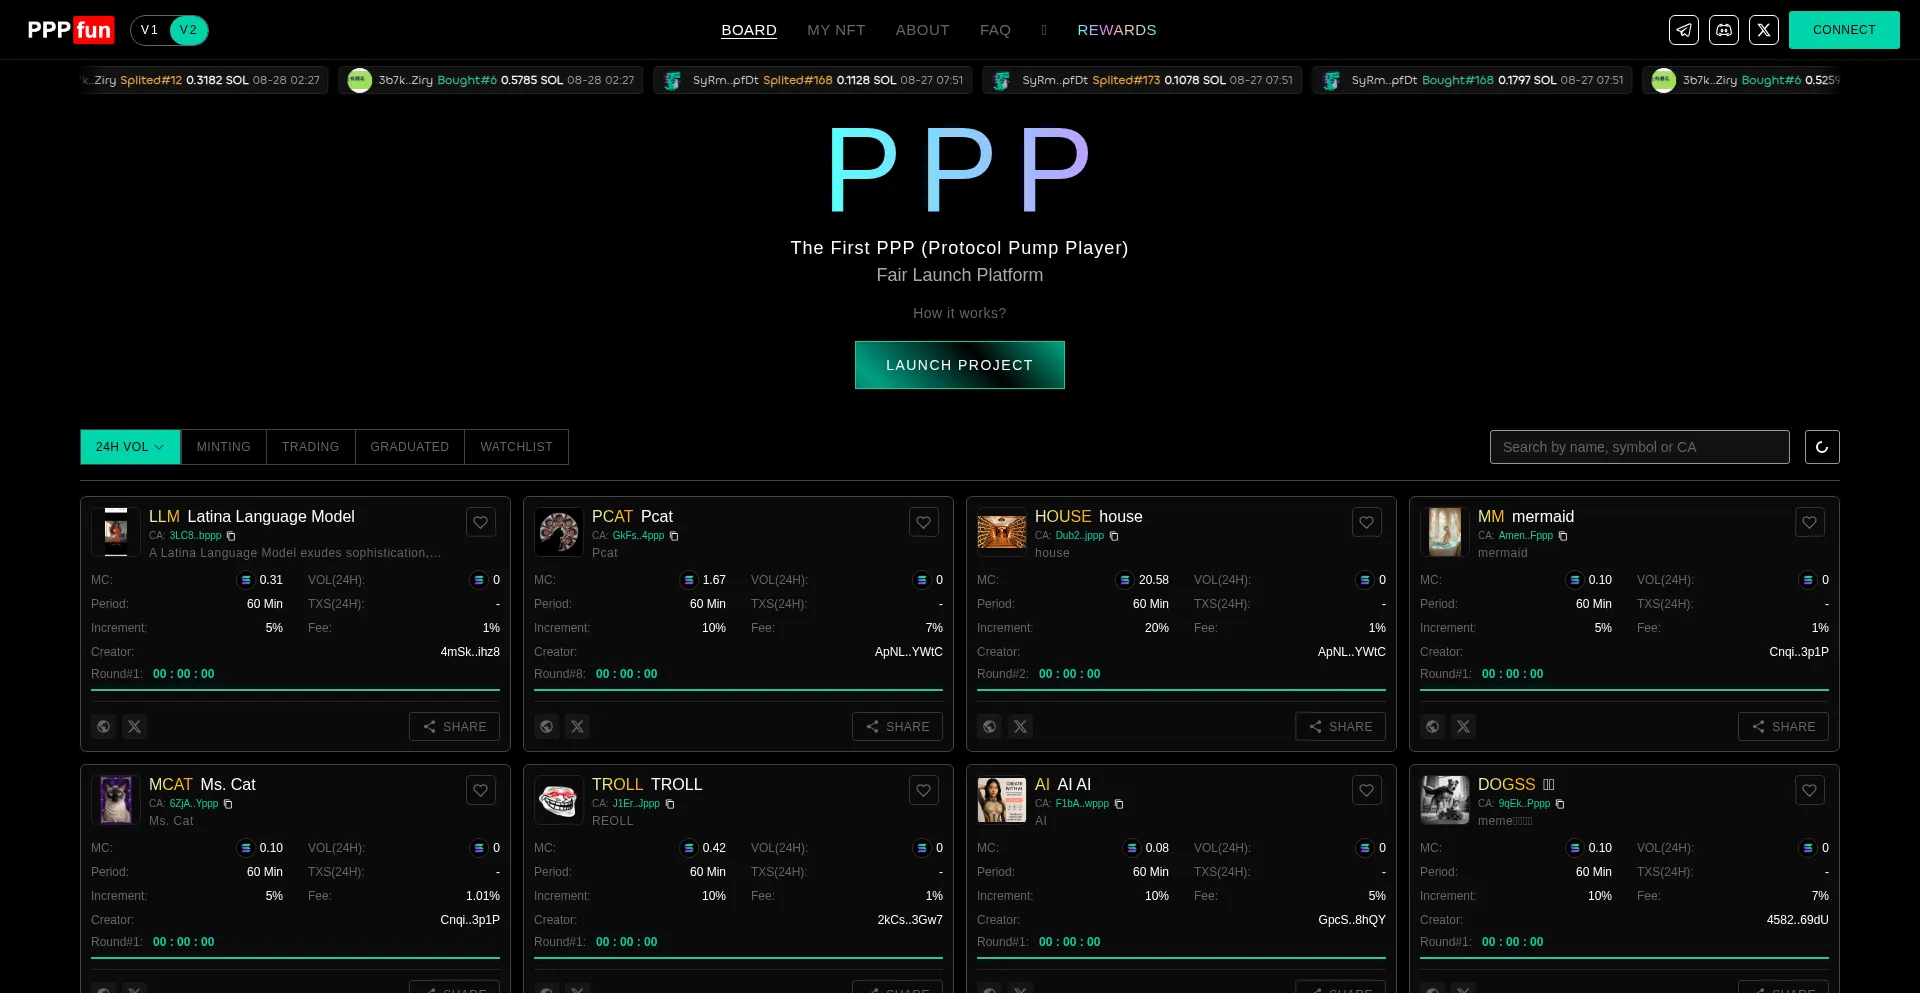Open the PCAT project thumbnail
This screenshot has height=993, width=1920.
pos(559,532)
